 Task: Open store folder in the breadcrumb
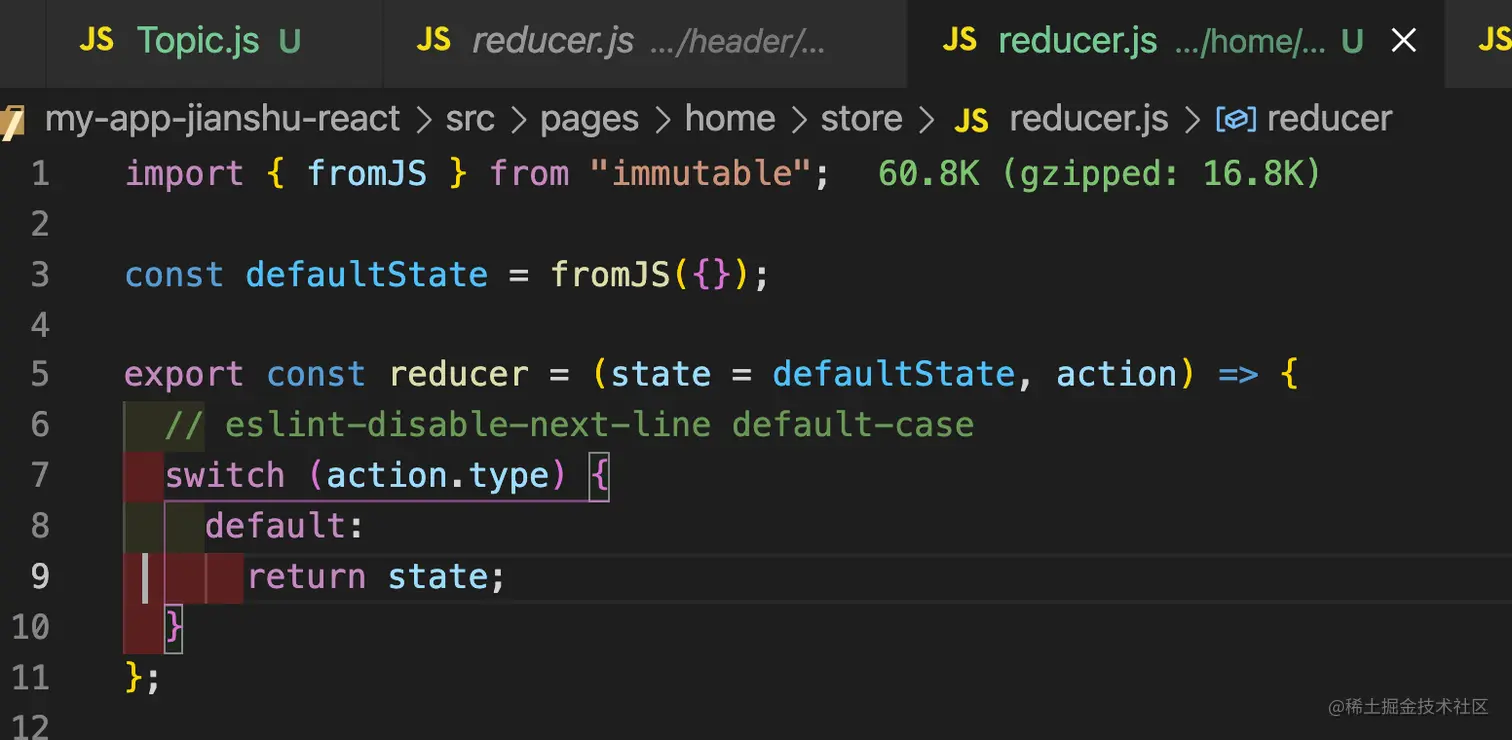click(x=862, y=119)
